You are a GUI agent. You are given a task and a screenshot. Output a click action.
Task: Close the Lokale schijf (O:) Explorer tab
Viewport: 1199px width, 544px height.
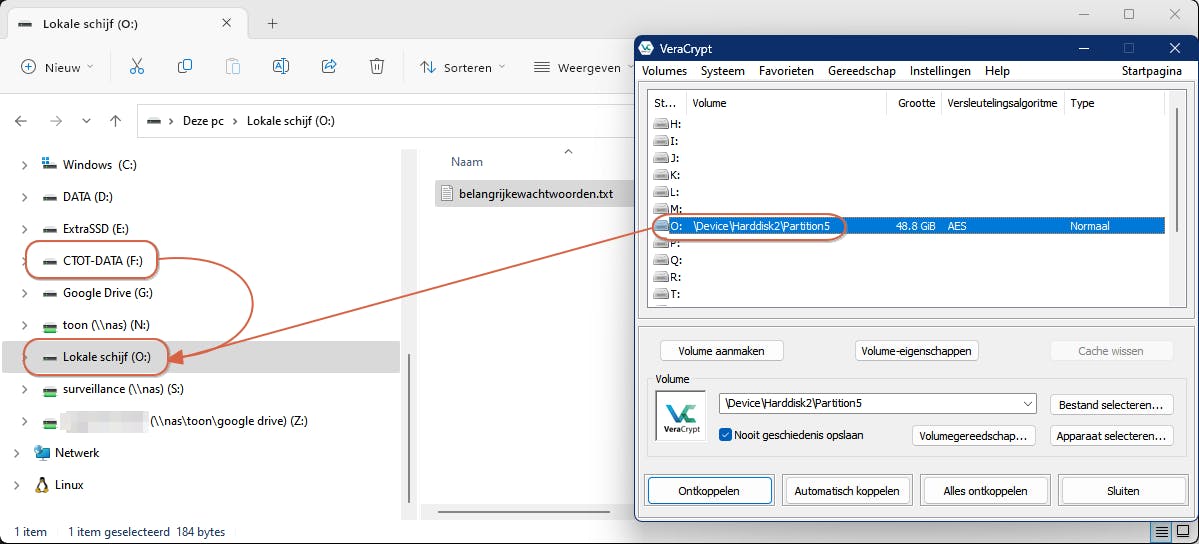coord(226,23)
